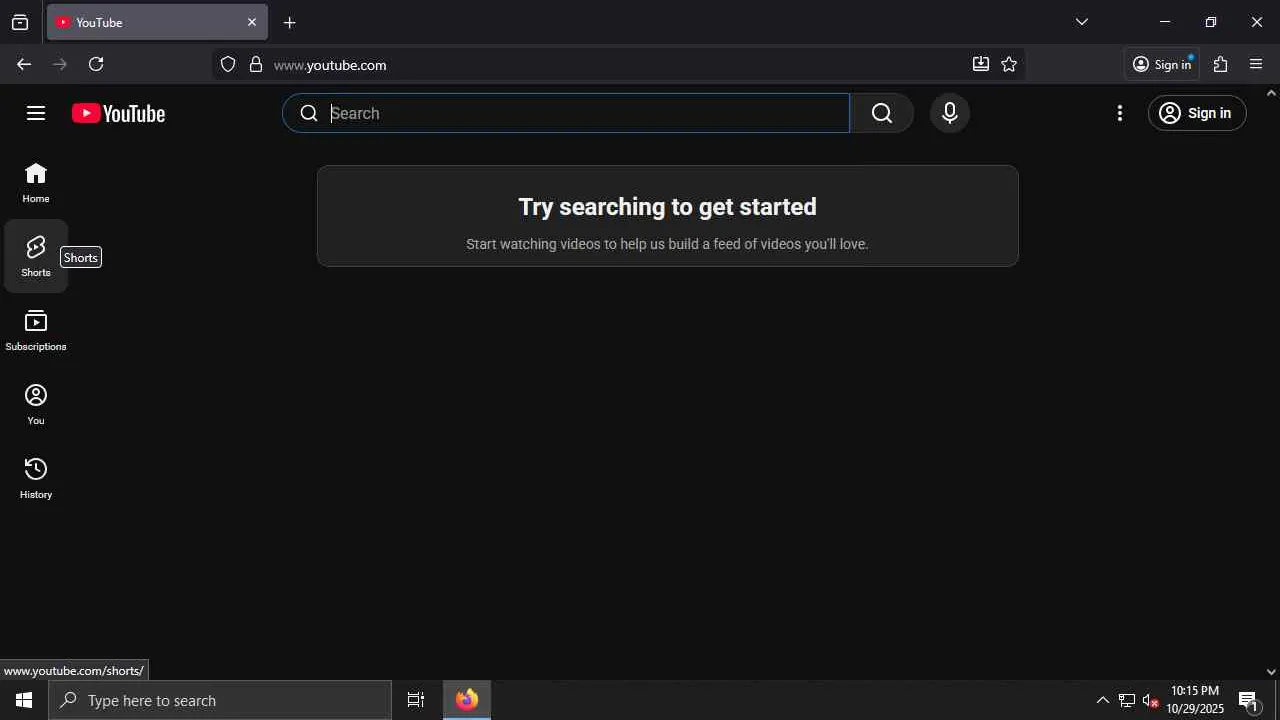List all tabs dropdown arrow
The height and width of the screenshot is (720, 1280).
[1082, 22]
